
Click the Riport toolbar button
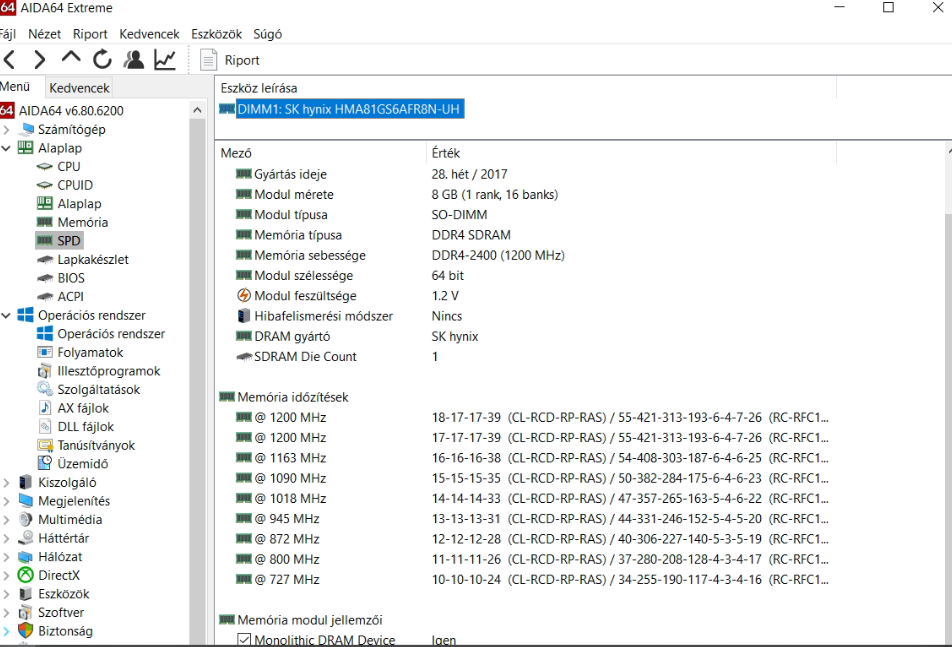(230, 60)
